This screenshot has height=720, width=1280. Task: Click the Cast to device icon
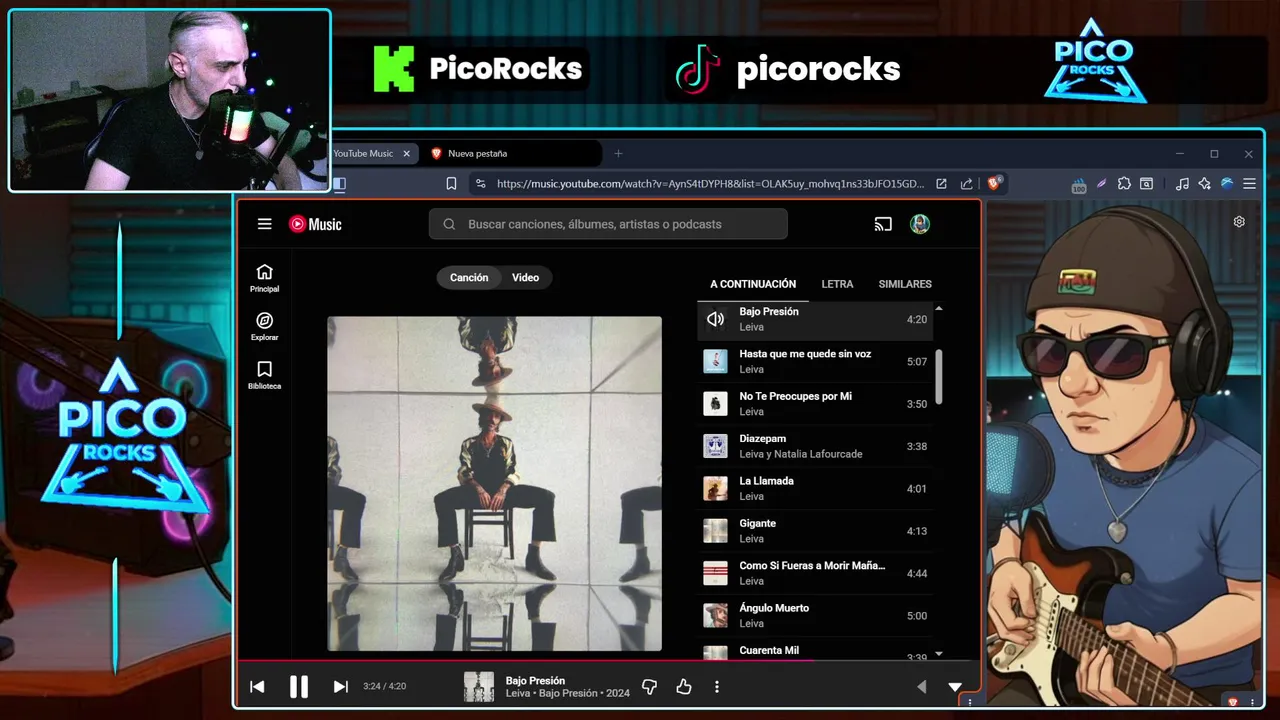(x=883, y=224)
